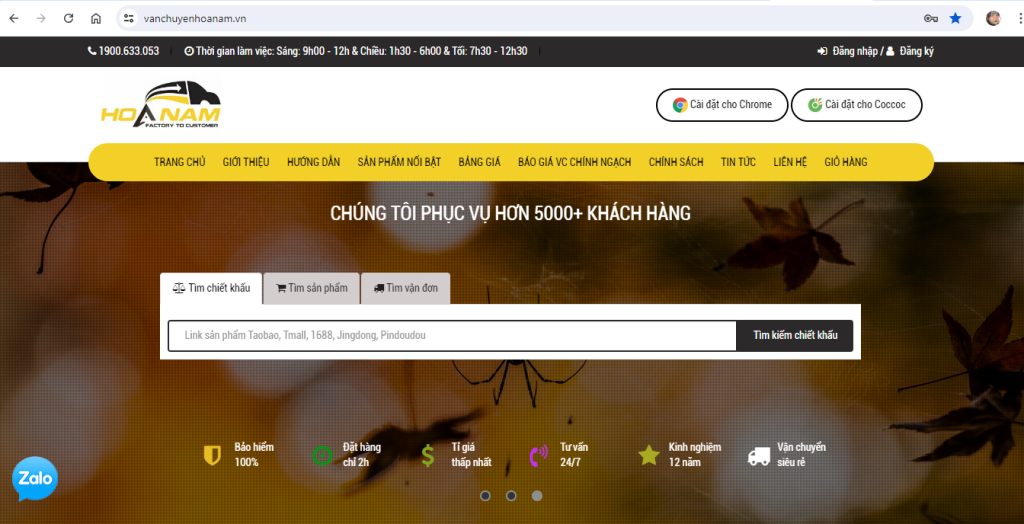Image resolution: width=1024 pixels, height=524 pixels.
Task: Open the GIỎ HÀNG cart menu item
Action: pyautogui.click(x=846, y=162)
